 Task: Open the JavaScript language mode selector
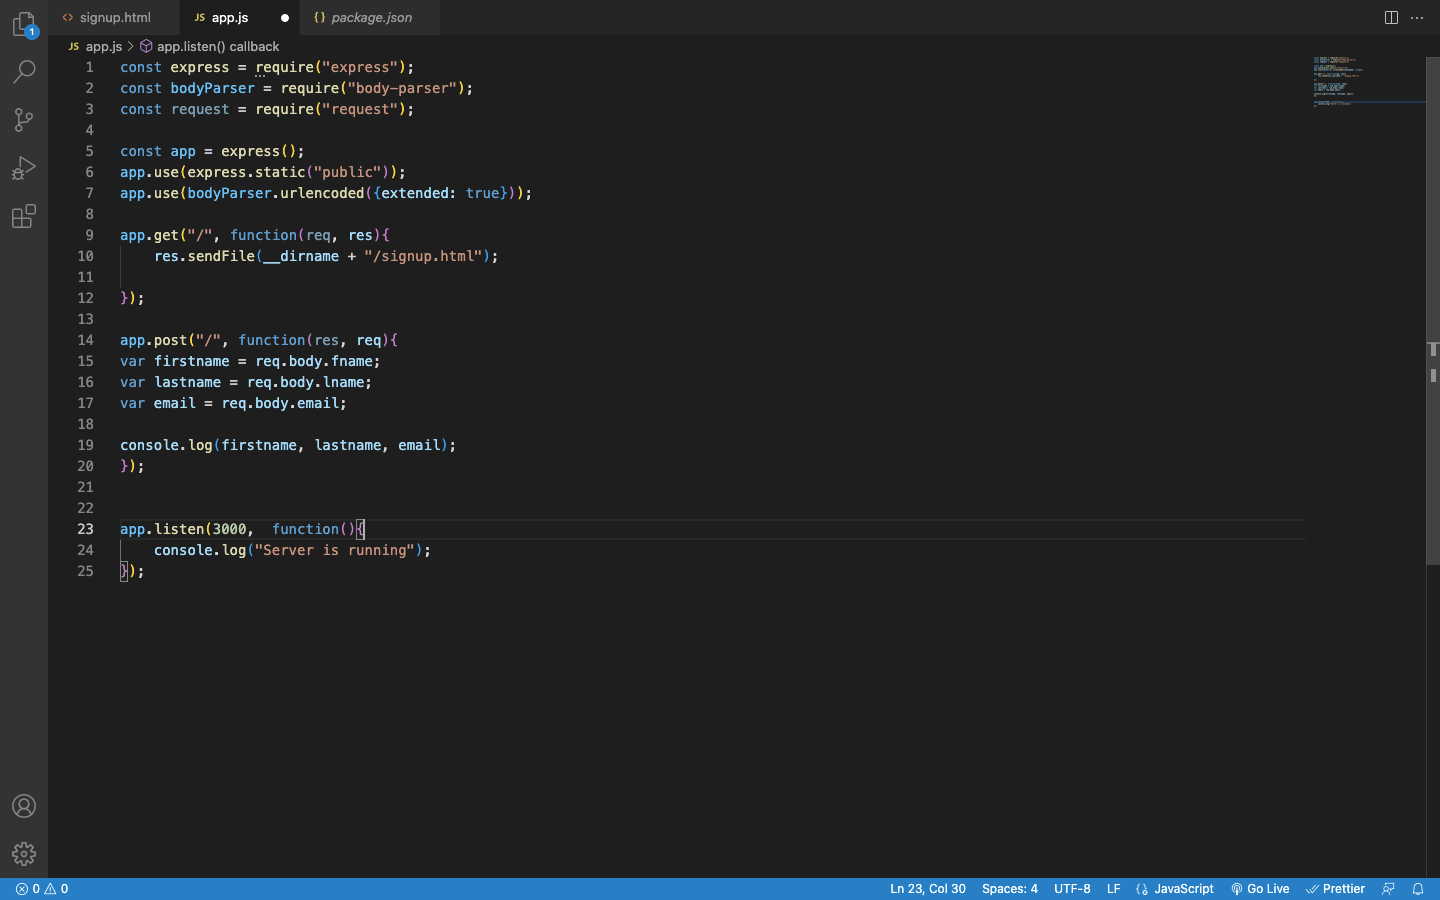[x=1185, y=888]
